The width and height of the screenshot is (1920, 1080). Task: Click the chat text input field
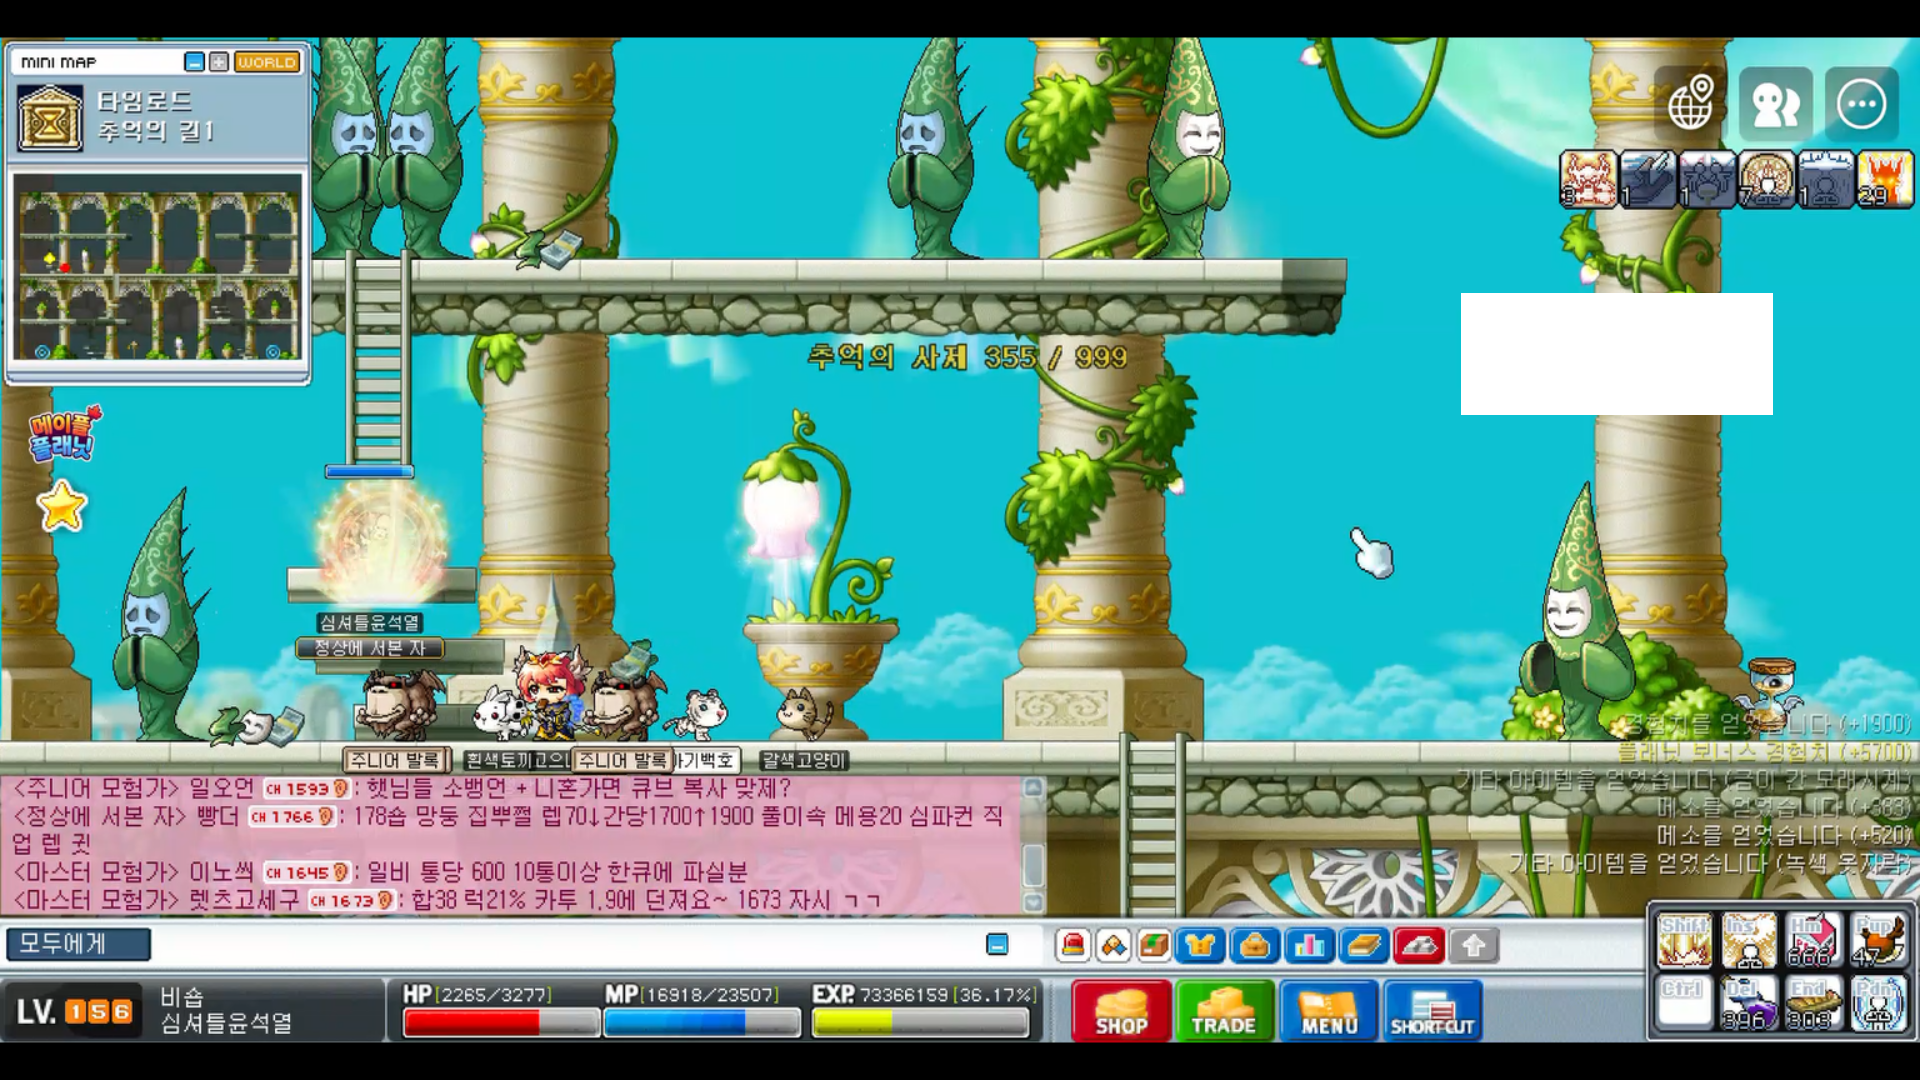click(565, 944)
